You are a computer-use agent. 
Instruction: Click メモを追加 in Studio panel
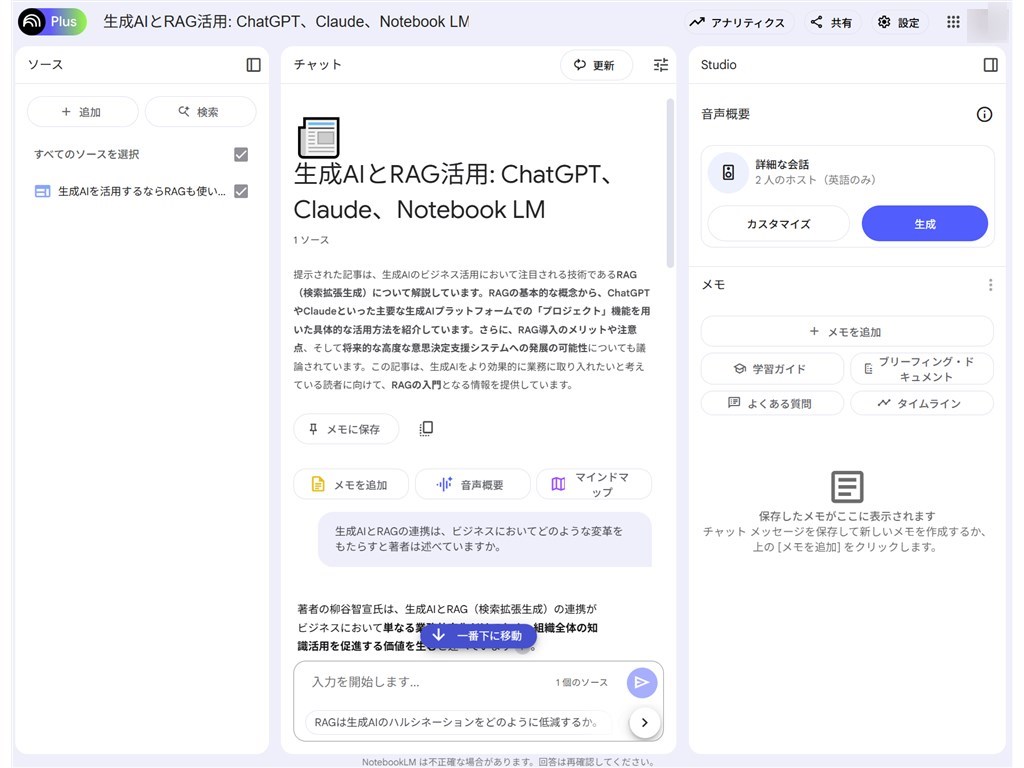(x=847, y=332)
